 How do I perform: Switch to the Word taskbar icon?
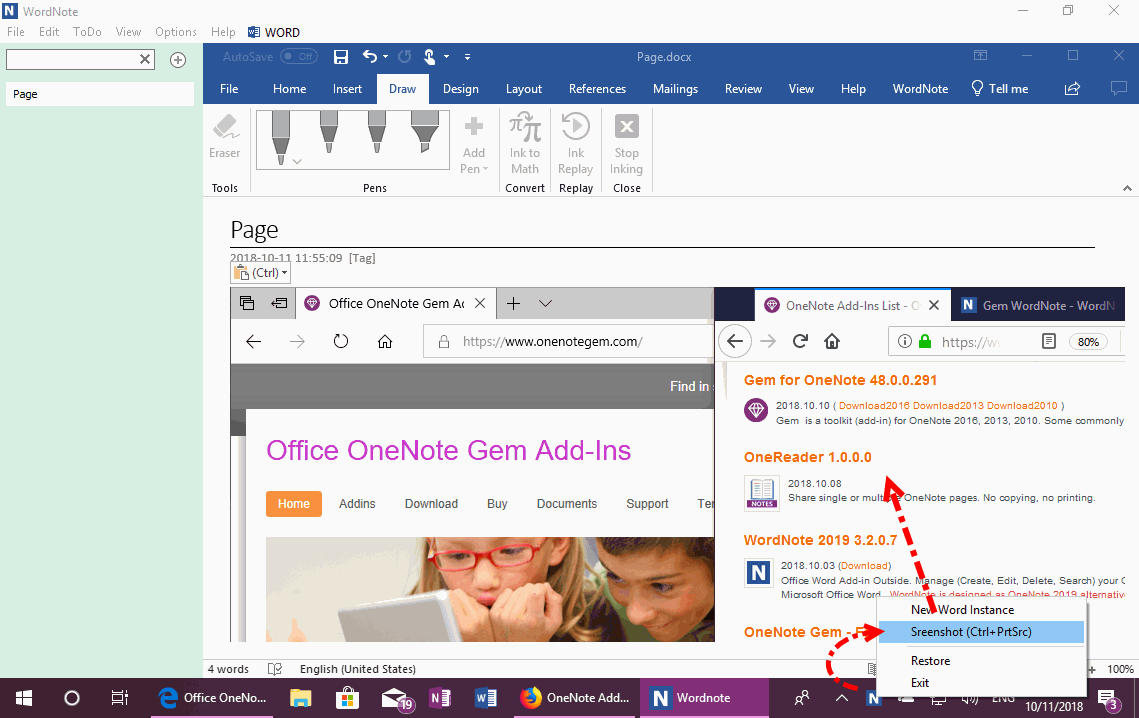pyautogui.click(x=486, y=698)
